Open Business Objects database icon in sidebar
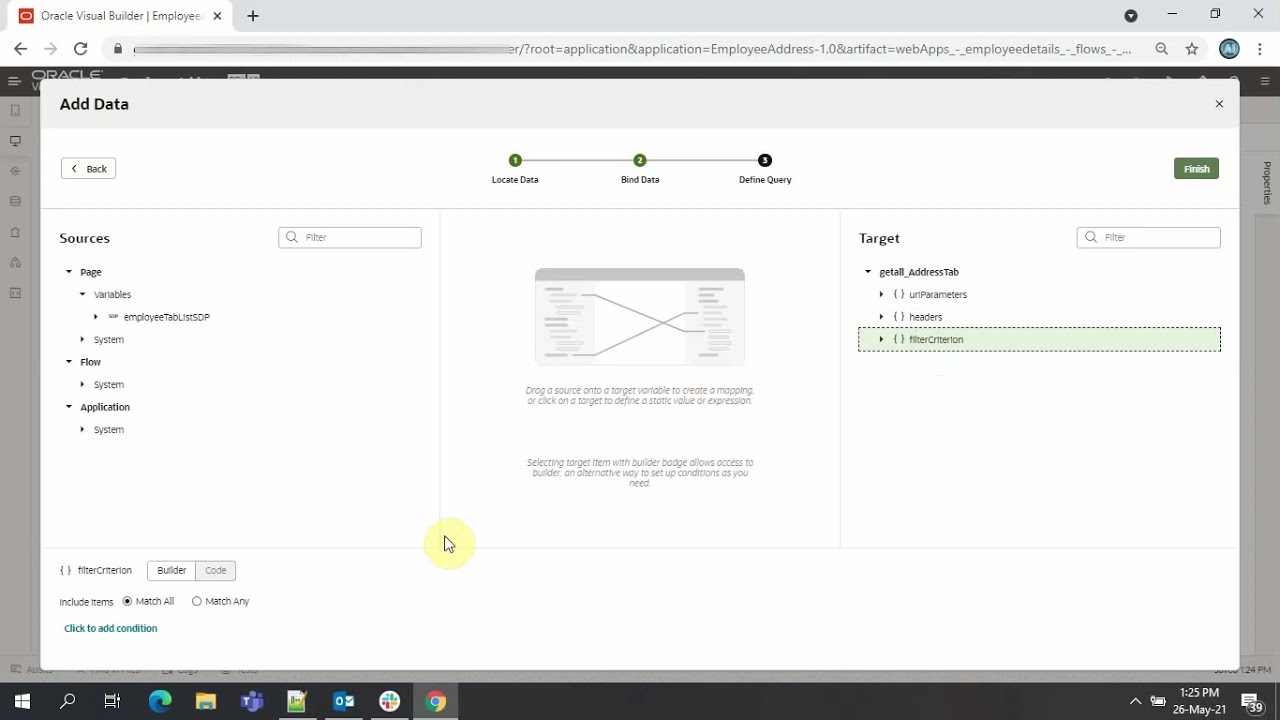The image size is (1280, 720). click(x=15, y=201)
